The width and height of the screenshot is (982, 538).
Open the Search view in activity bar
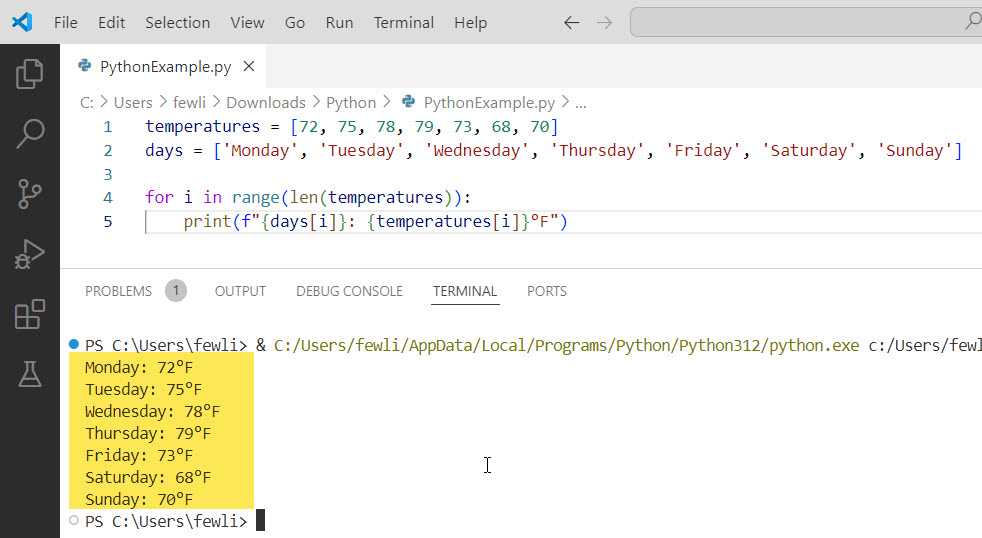point(29,133)
